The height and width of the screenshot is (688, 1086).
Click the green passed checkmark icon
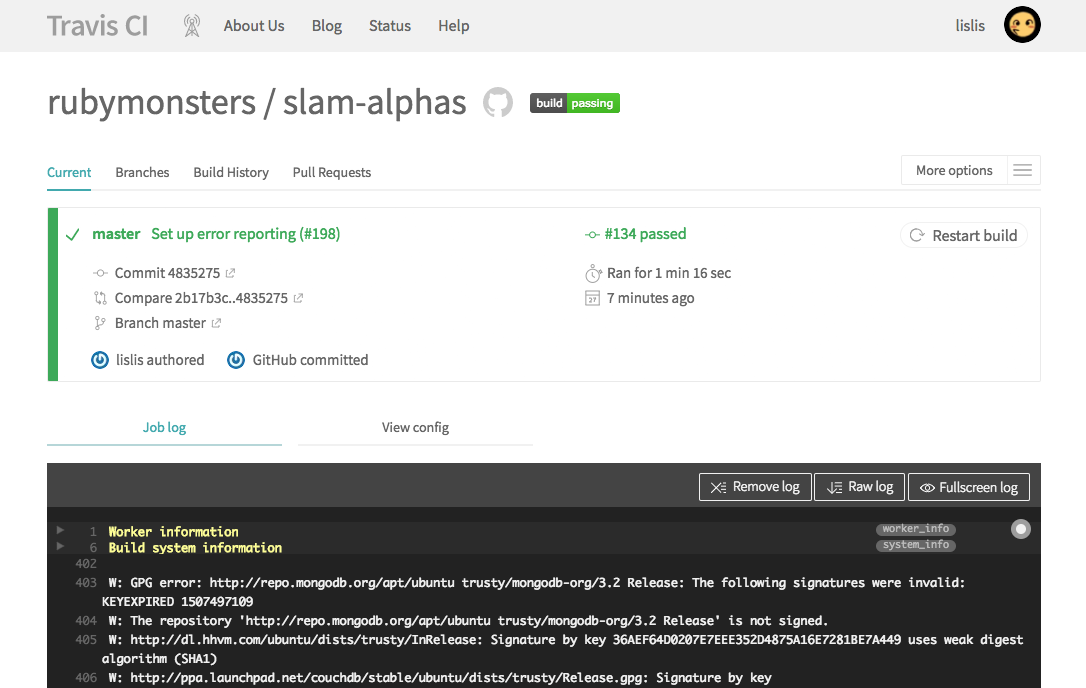[x=73, y=235]
